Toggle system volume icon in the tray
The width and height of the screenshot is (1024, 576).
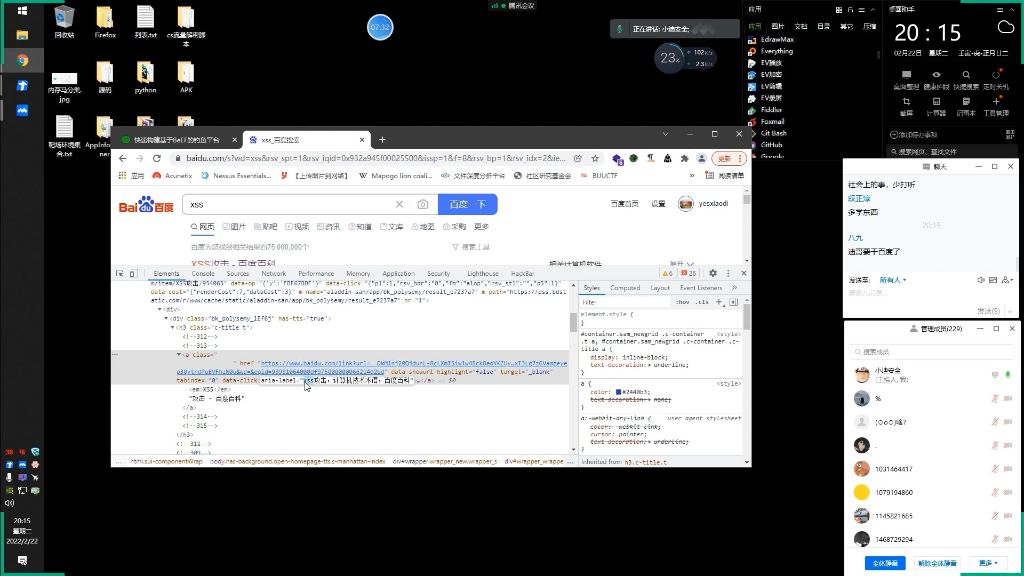tap(9, 503)
